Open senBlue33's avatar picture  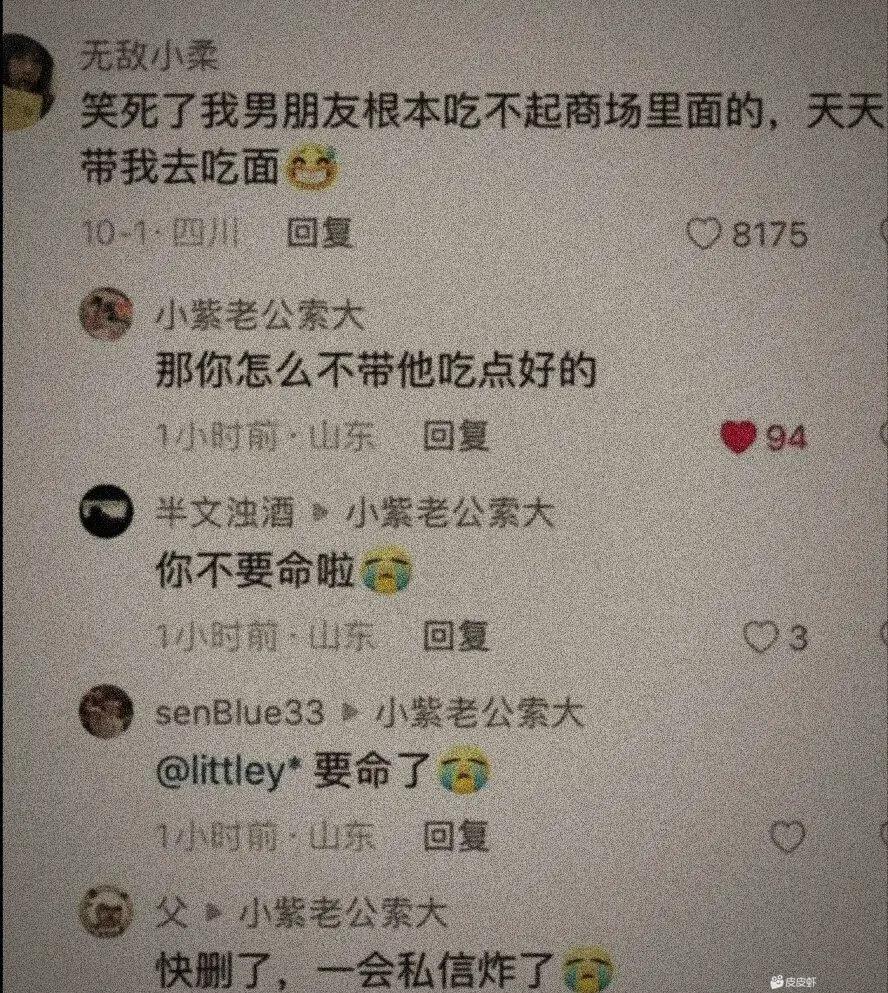106,712
